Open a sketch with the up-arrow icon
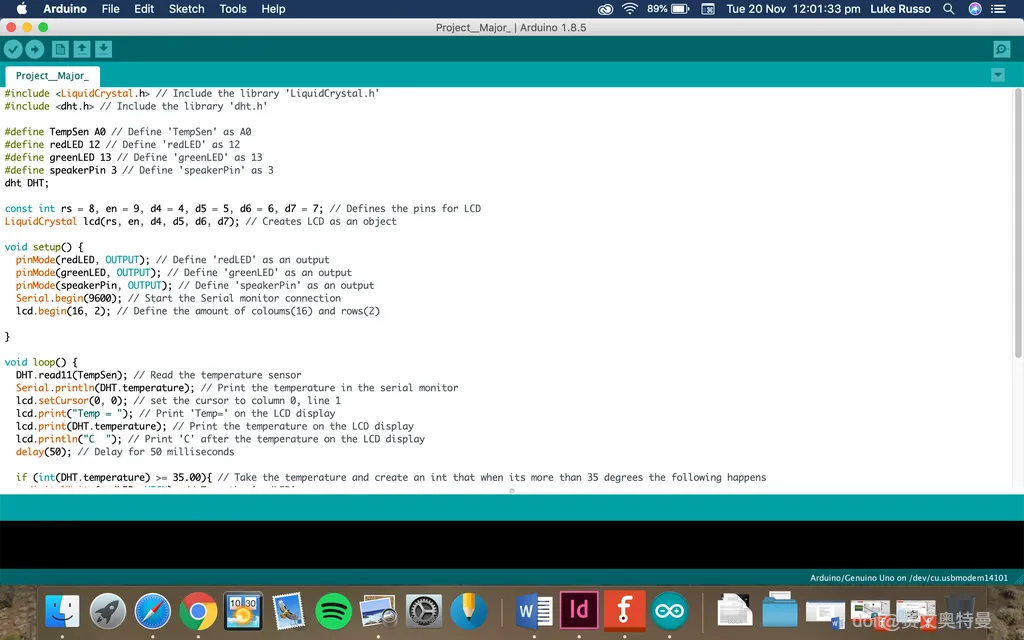Image resolution: width=1024 pixels, height=640 pixels. pos(82,49)
